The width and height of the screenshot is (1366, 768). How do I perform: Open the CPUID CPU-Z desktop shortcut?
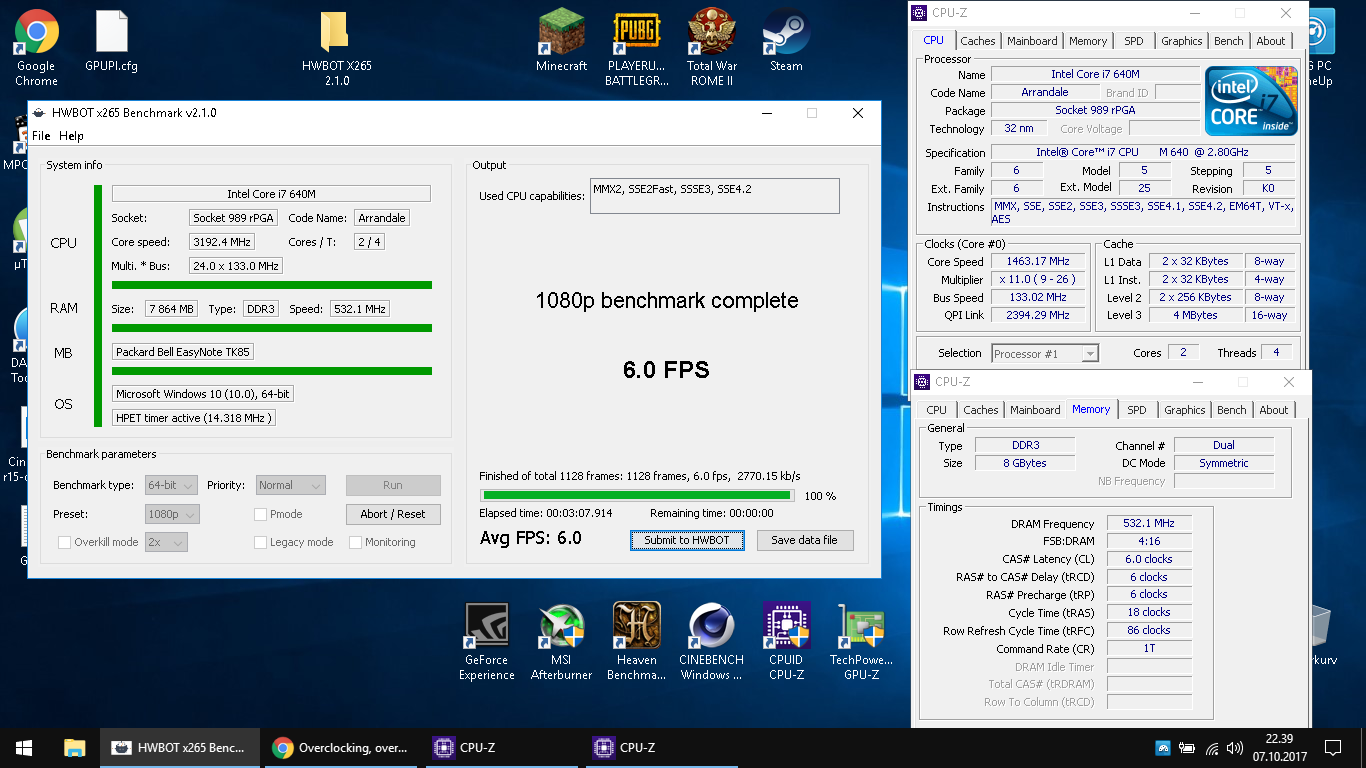click(x=786, y=642)
